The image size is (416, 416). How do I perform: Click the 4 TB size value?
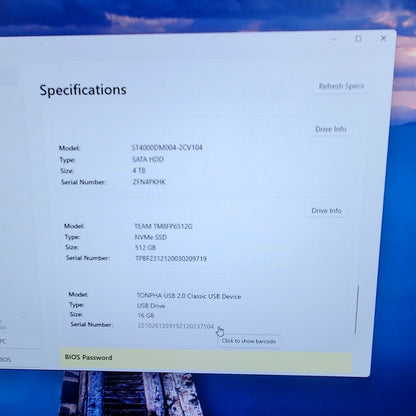(x=139, y=170)
